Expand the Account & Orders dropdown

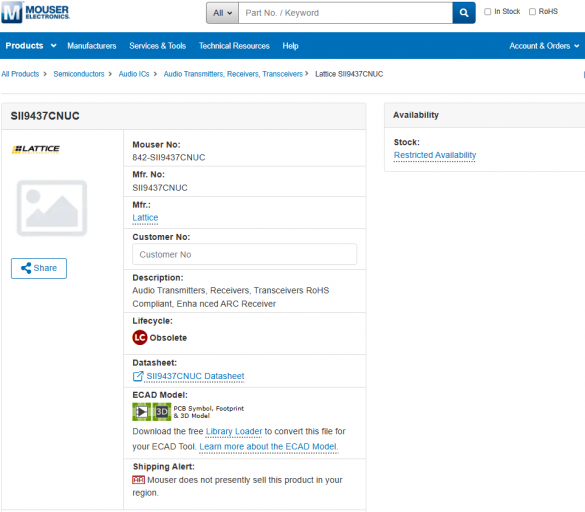pyautogui.click(x=544, y=46)
